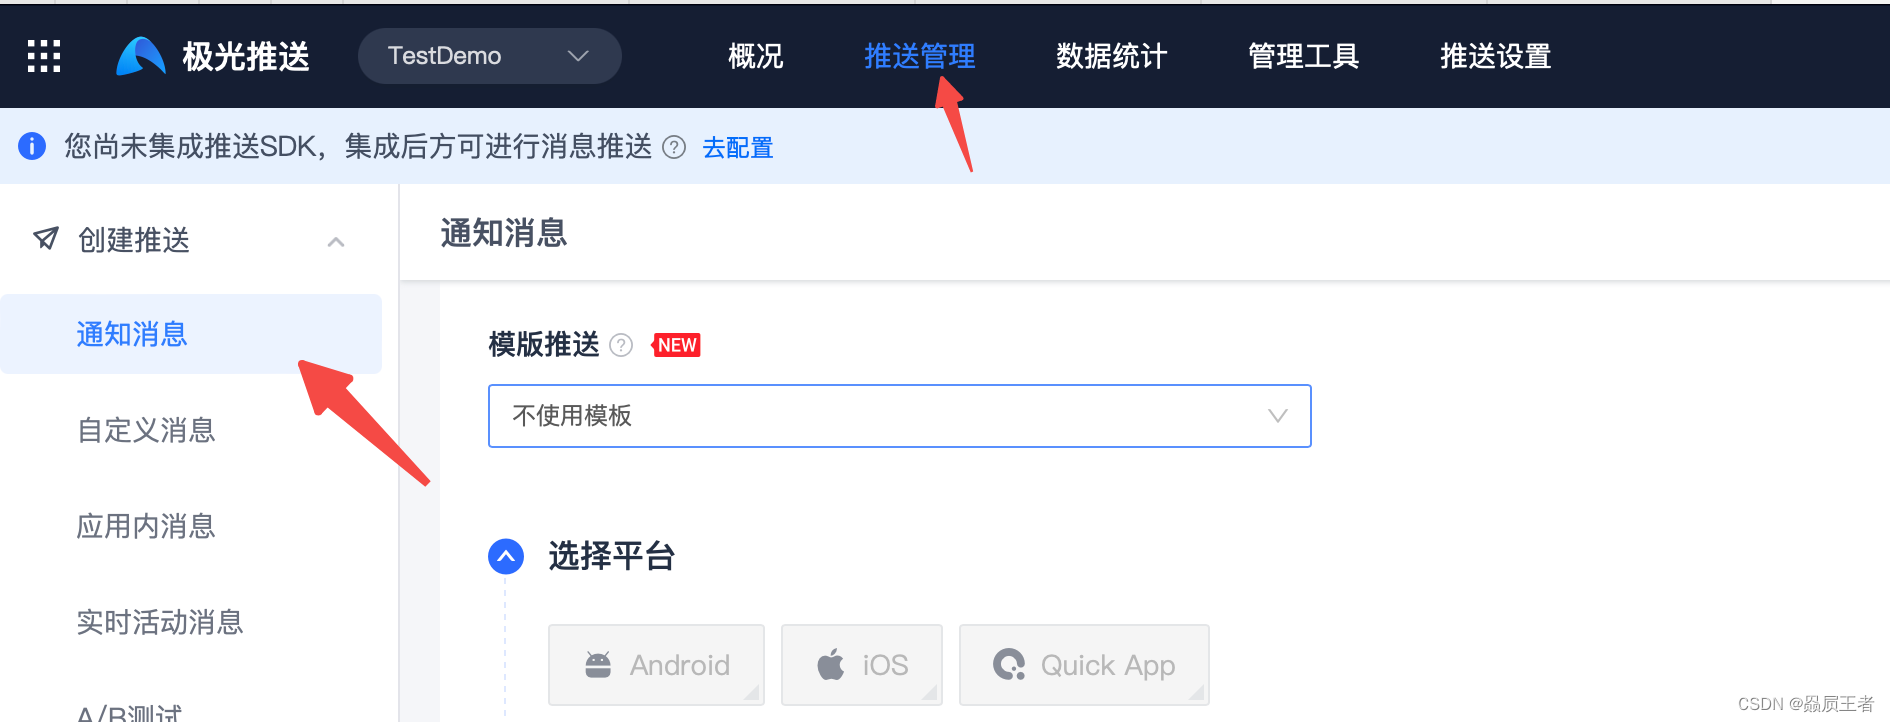Viewport: 1890px width, 722px height.
Task: Switch to the 数据统计 tab
Action: coord(1112,56)
